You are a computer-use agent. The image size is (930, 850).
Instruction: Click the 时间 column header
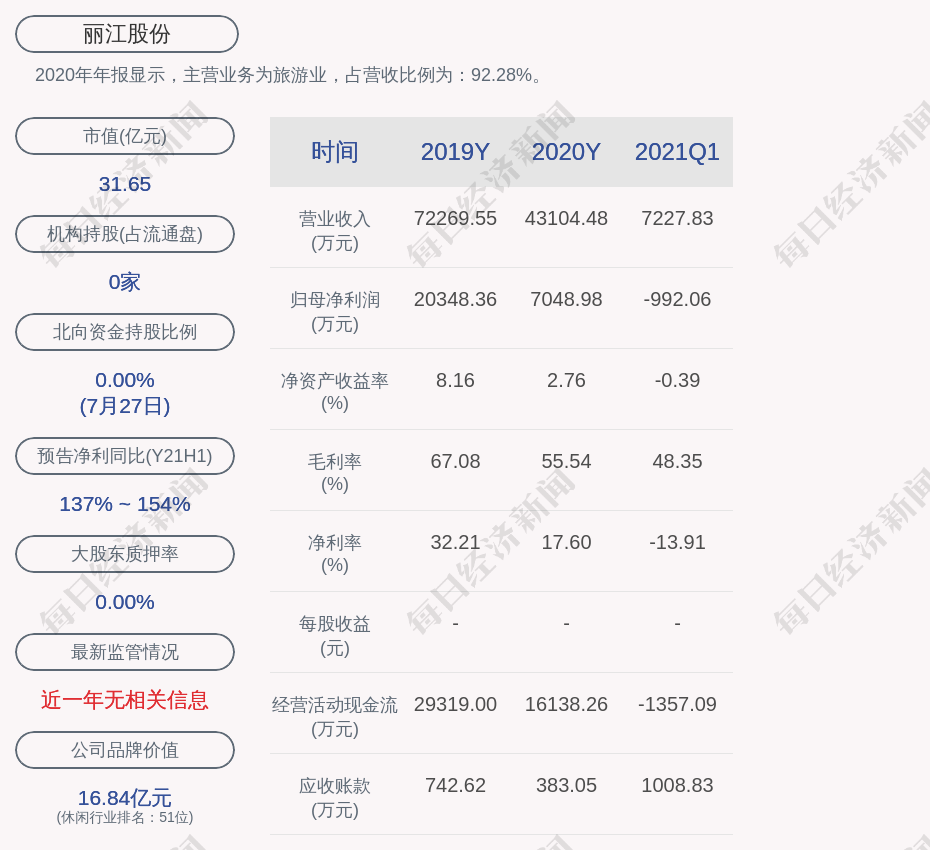pos(335,152)
